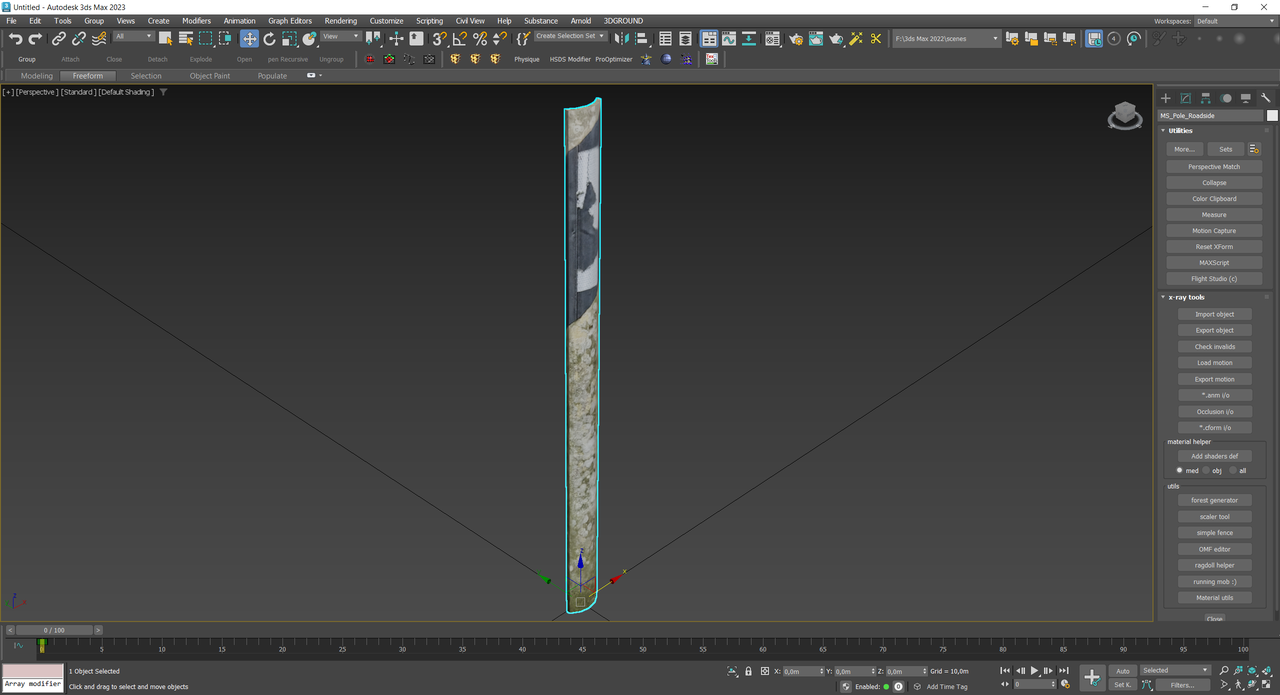This screenshot has width=1280, height=695.
Task: Open the Create plus tab in command panel
Action: (1166, 98)
